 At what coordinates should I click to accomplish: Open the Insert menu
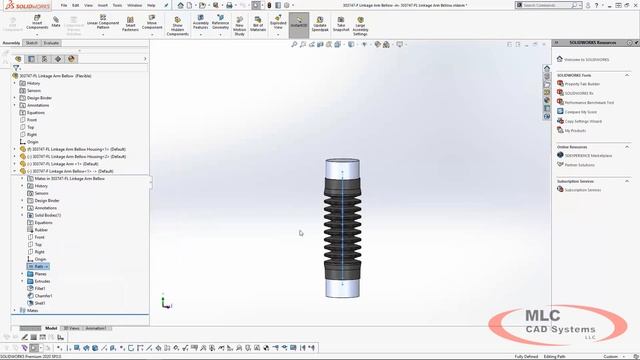coord(103,5)
